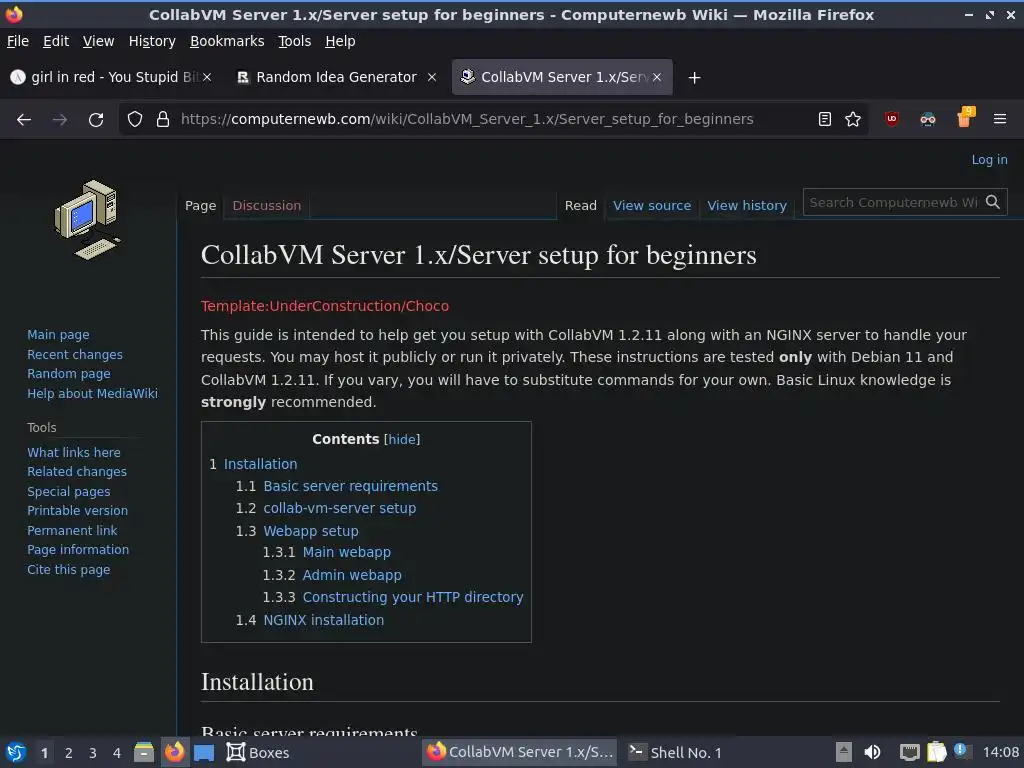The image size is (1024, 768).
Task: Open the file manager taskbar launcher
Action: coord(144,753)
